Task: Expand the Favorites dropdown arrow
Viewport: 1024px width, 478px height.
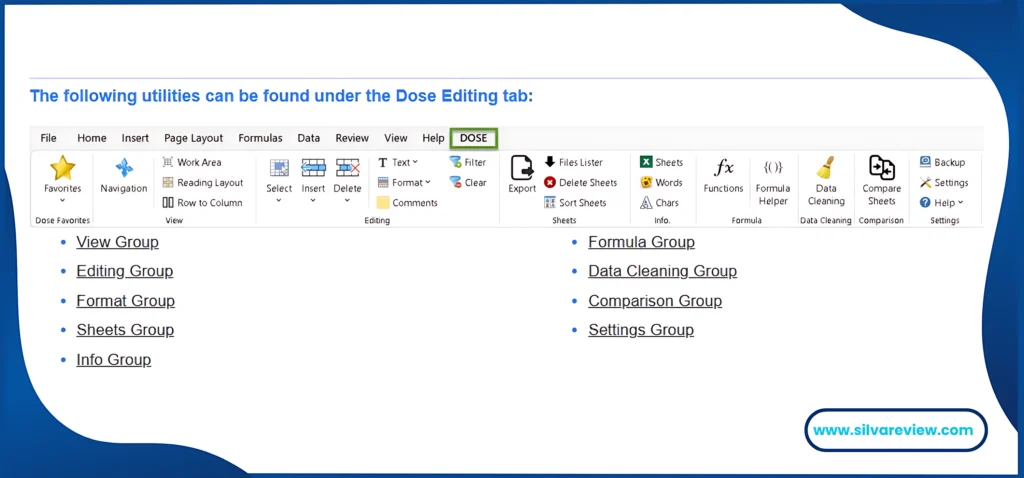Action: point(63,200)
